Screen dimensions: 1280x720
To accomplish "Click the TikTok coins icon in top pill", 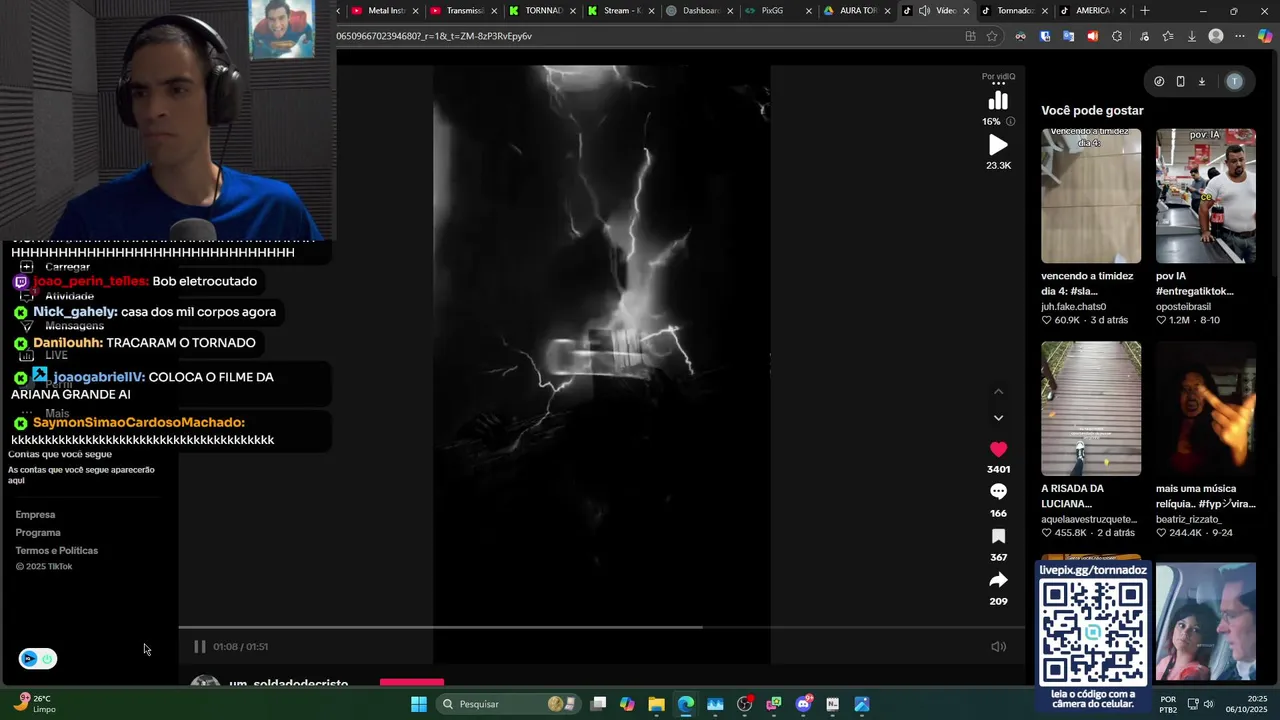I will [1159, 82].
